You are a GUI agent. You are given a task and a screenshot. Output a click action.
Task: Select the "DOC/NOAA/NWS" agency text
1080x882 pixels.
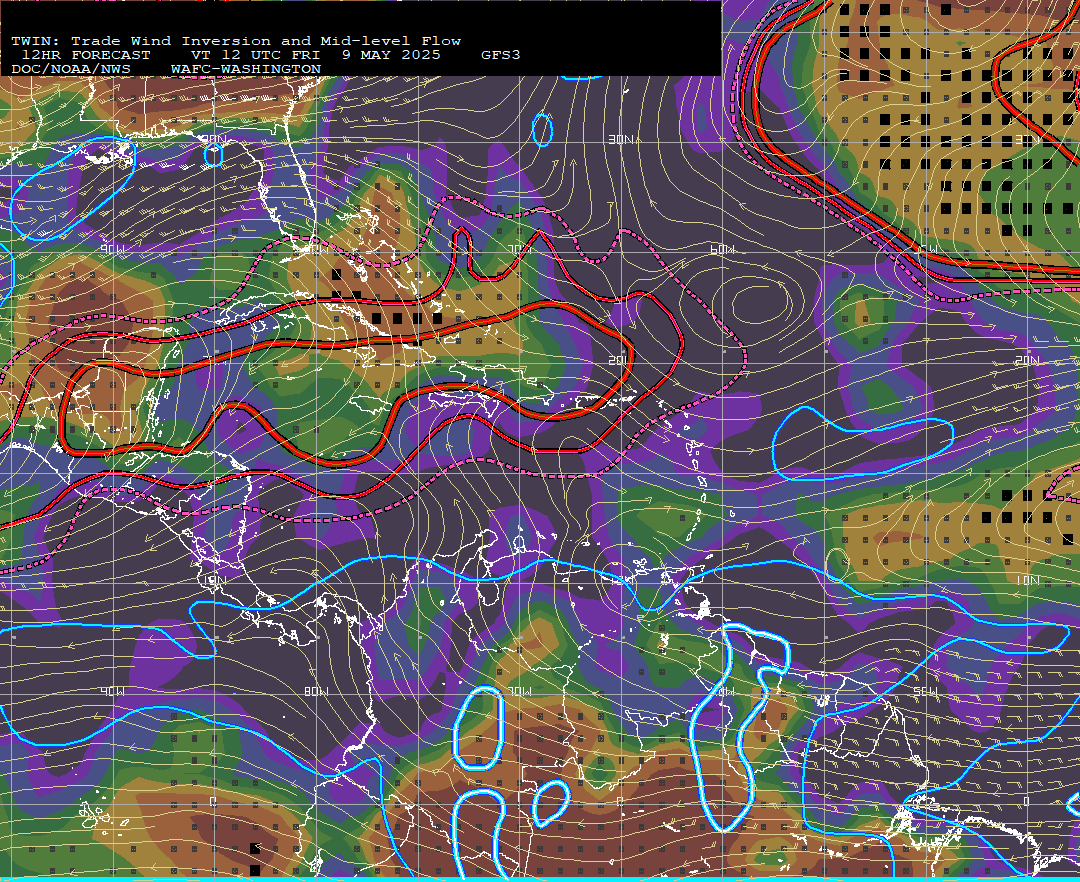[71, 70]
